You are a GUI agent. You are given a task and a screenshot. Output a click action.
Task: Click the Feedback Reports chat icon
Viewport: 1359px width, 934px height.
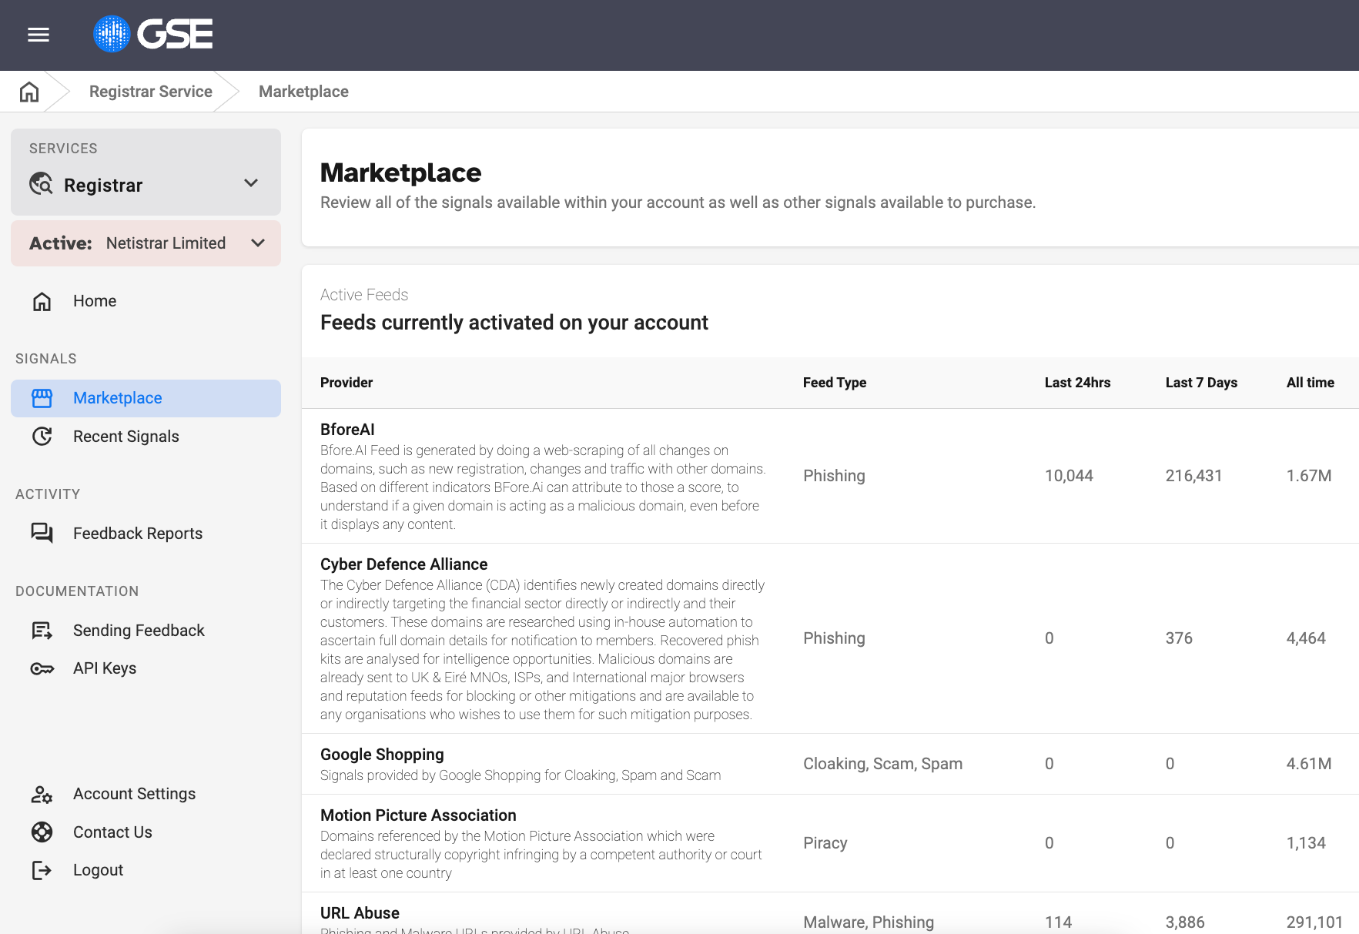[x=42, y=533]
